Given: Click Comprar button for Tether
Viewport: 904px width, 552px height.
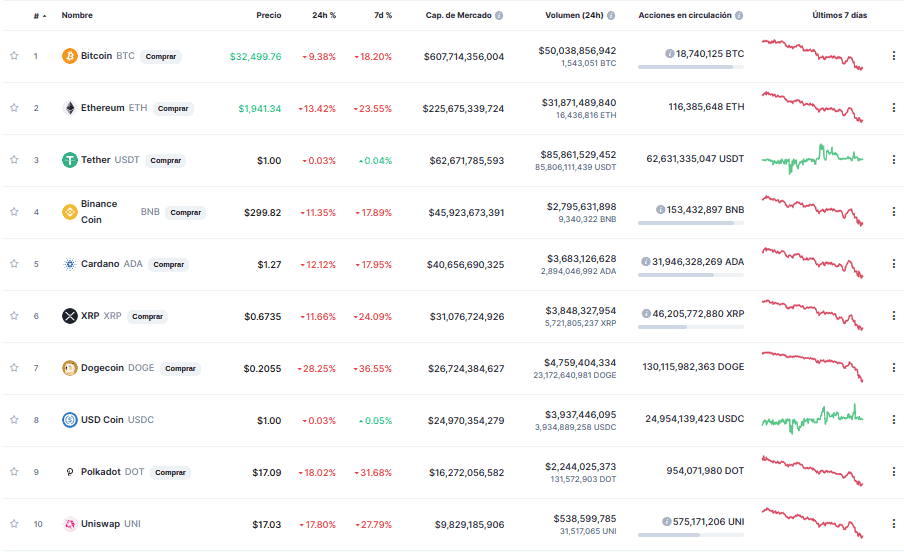Looking at the screenshot, I should pyautogui.click(x=165, y=160).
